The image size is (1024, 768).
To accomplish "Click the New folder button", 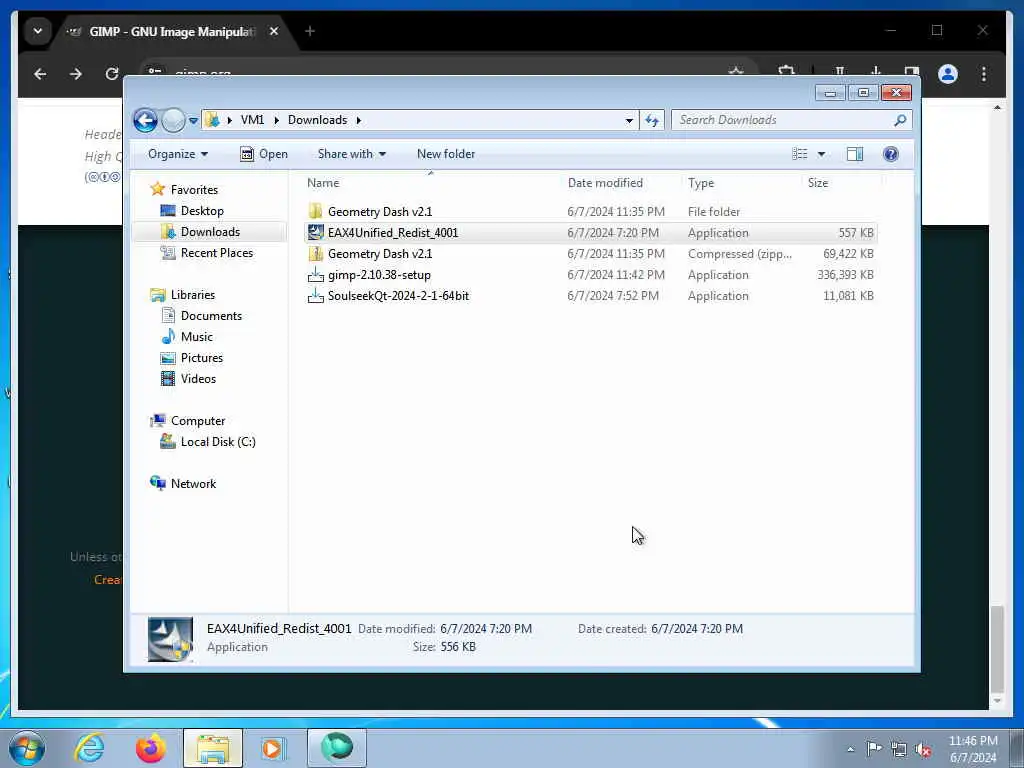I will pyautogui.click(x=446, y=154).
